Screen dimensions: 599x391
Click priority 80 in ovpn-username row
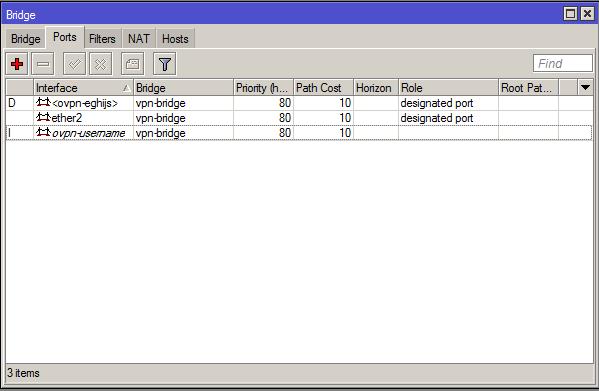tap(285, 132)
